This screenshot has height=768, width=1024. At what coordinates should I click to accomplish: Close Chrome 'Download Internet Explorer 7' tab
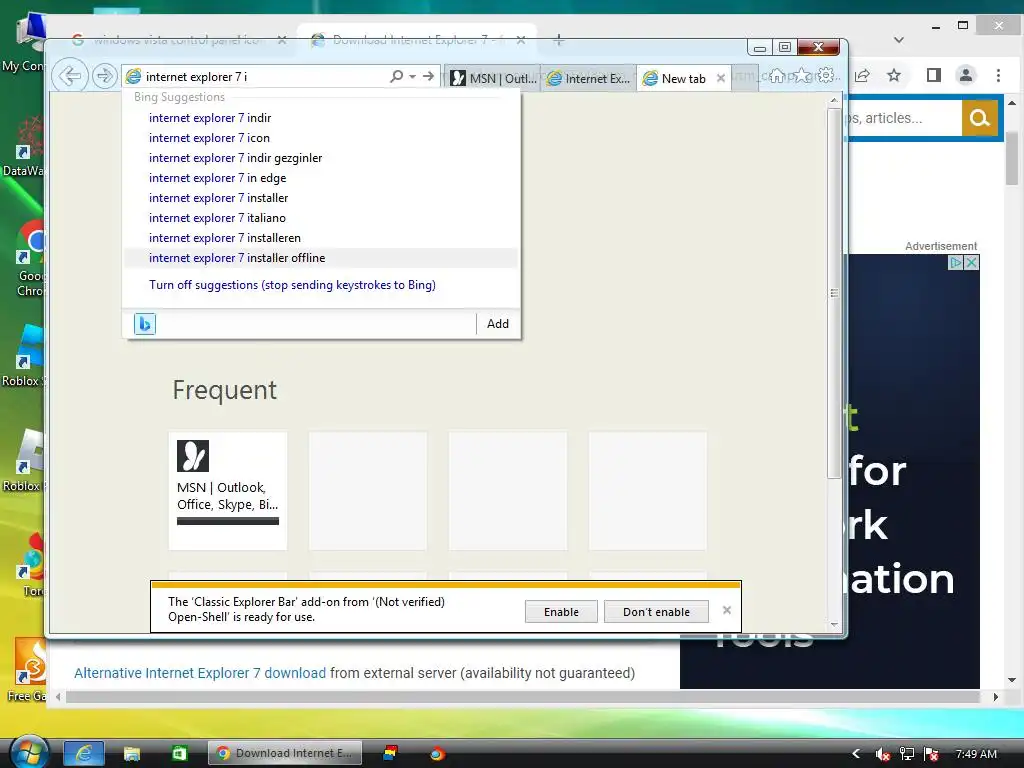coord(520,40)
